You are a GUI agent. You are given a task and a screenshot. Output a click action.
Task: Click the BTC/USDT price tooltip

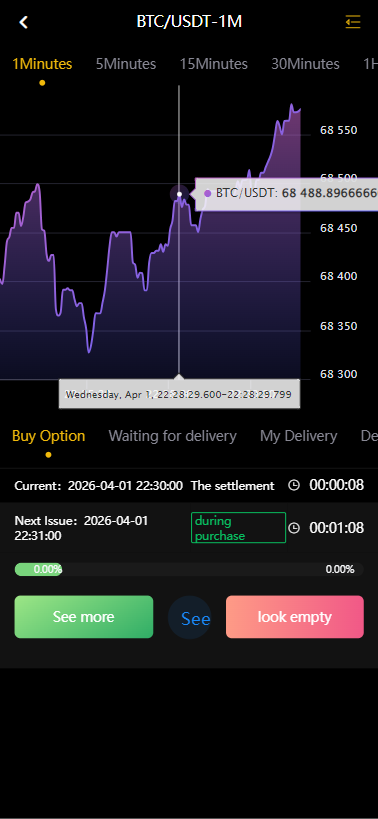pyautogui.click(x=286, y=193)
